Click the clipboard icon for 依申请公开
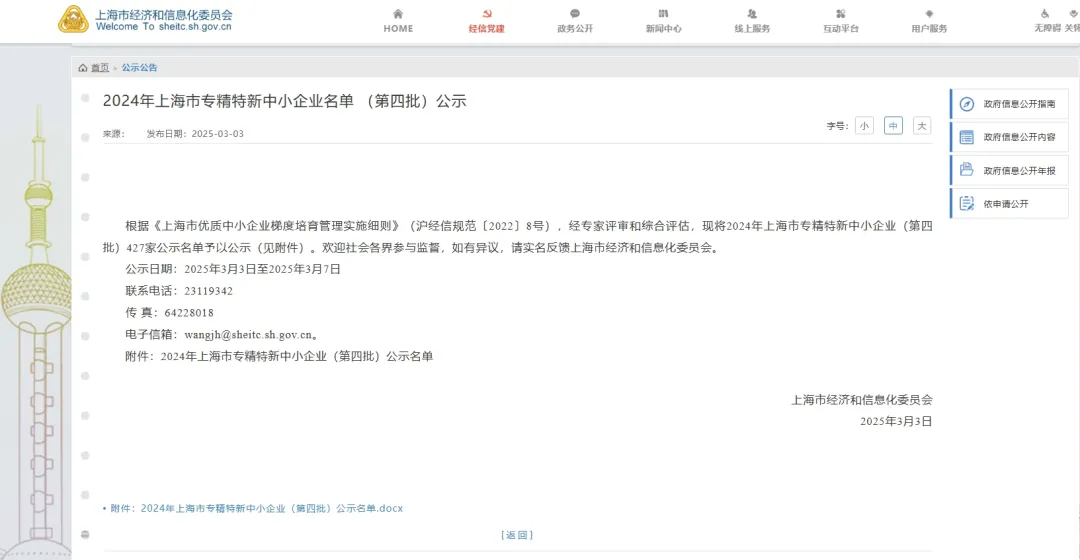1080x560 pixels. click(966, 204)
